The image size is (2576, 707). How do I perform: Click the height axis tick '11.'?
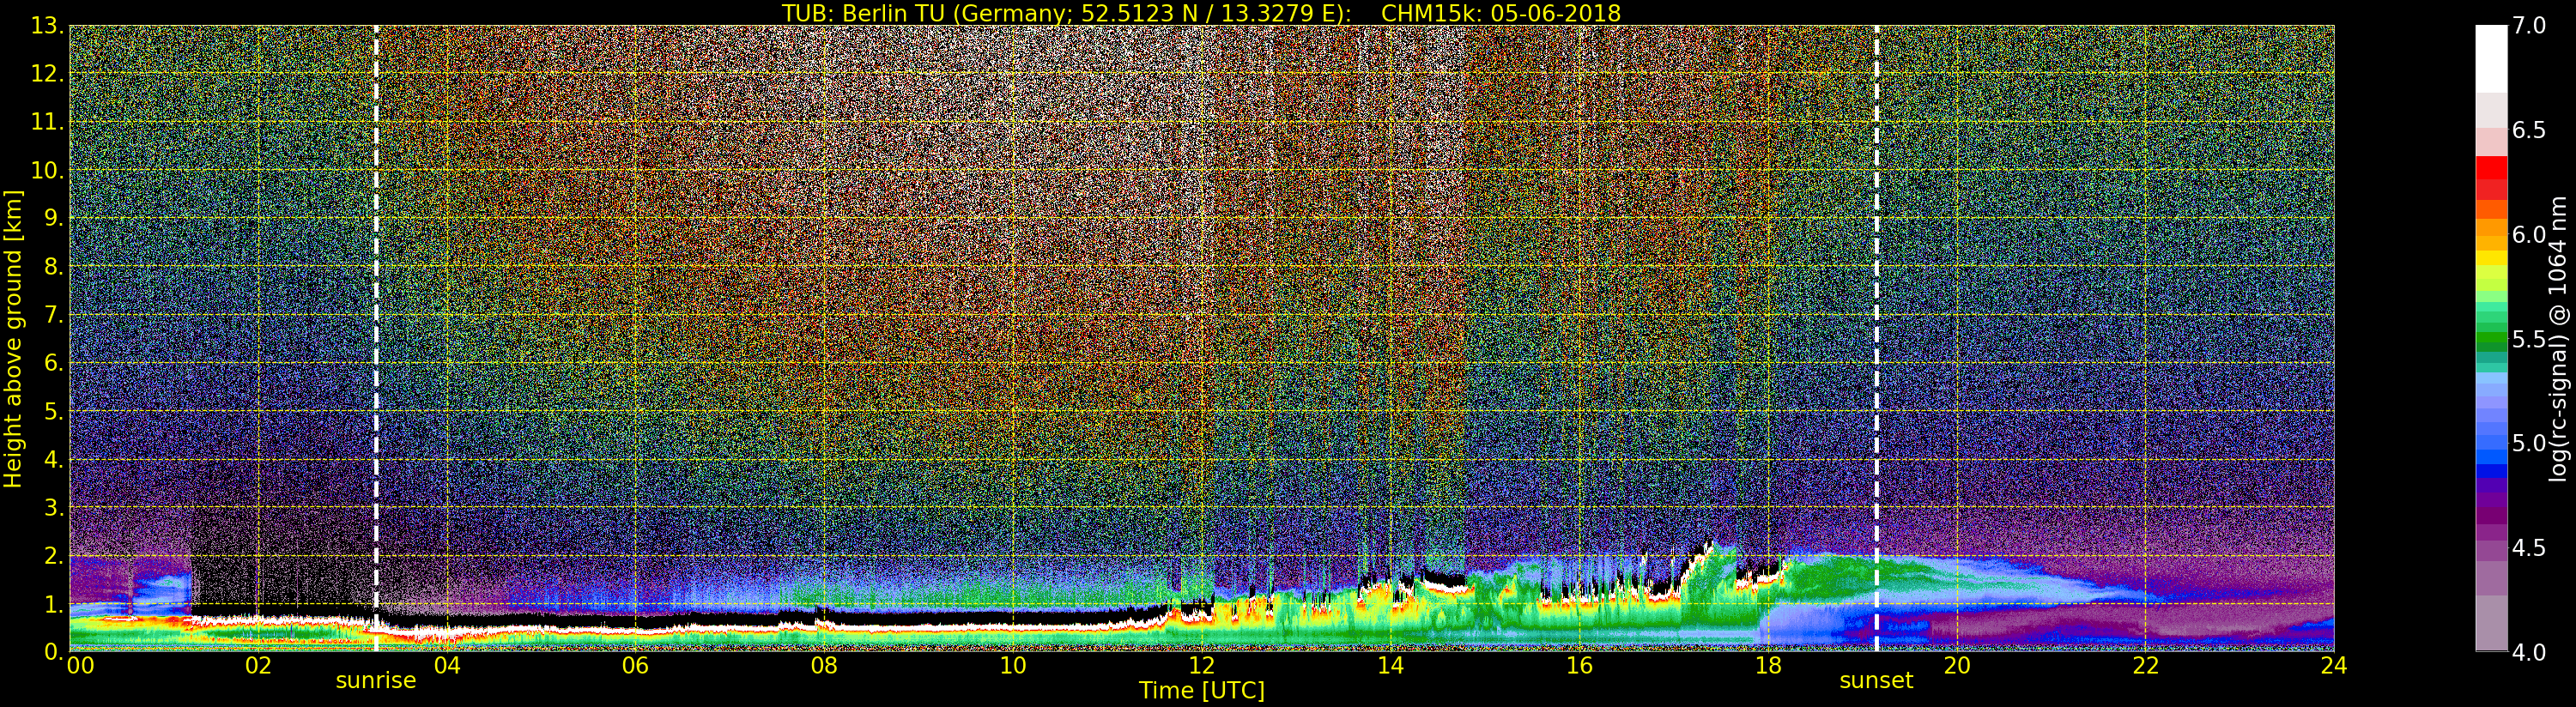click(x=46, y=122)
